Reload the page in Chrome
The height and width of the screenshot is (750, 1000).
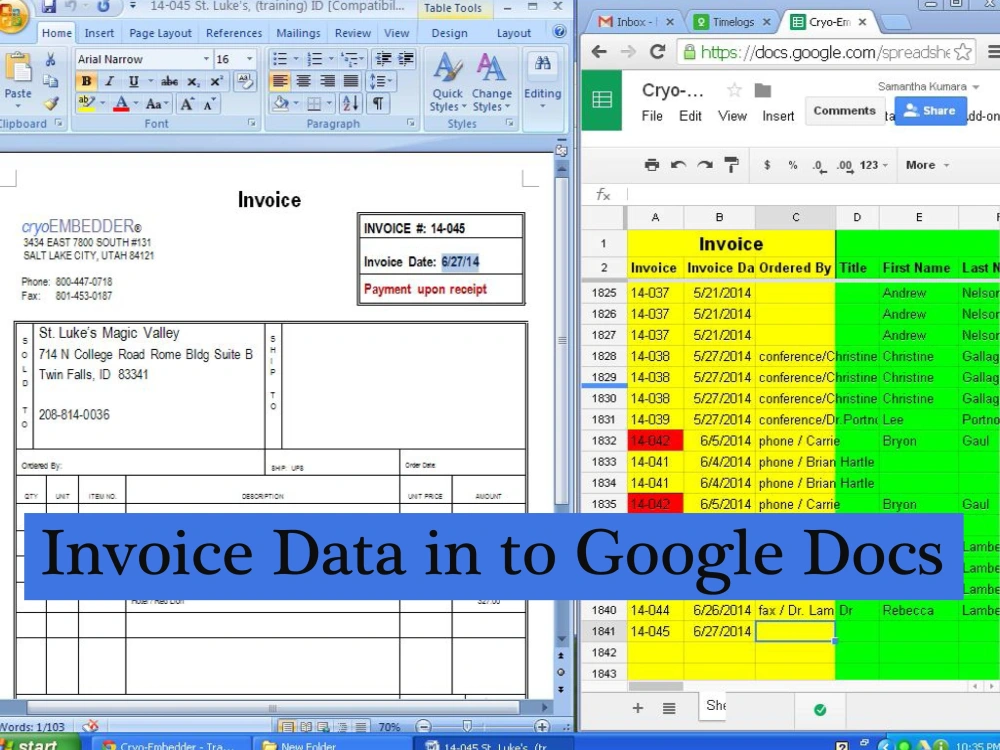658,52
